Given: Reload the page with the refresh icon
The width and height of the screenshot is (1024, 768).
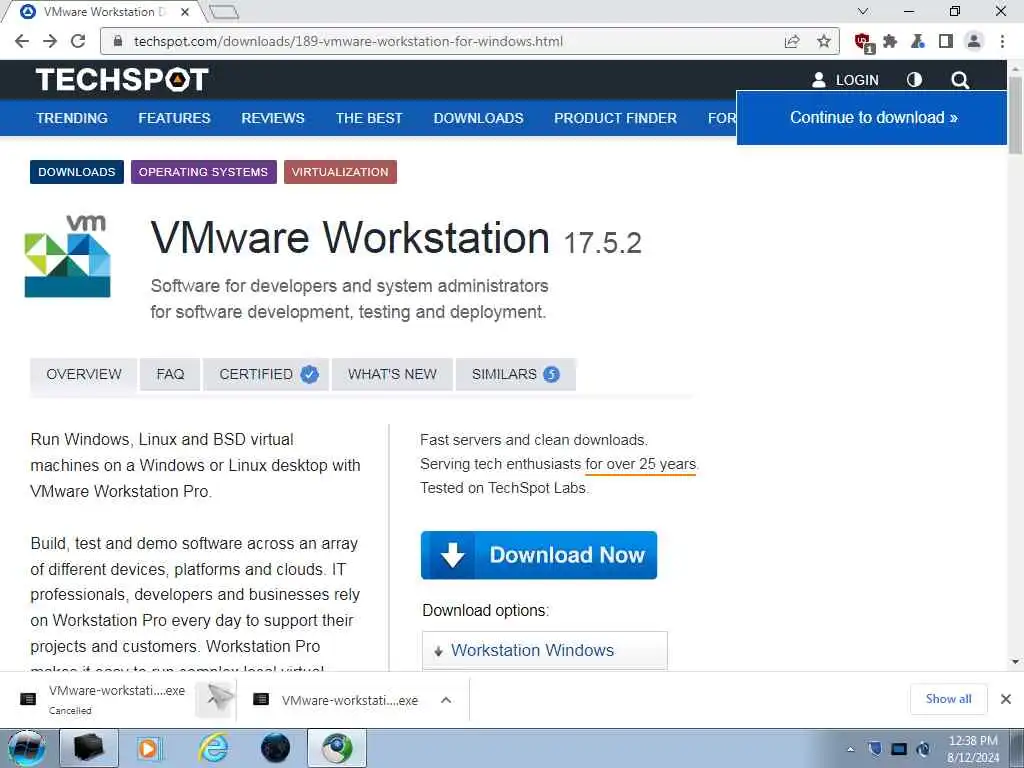Looking at the screenshot, I should [x=78, y=41].
